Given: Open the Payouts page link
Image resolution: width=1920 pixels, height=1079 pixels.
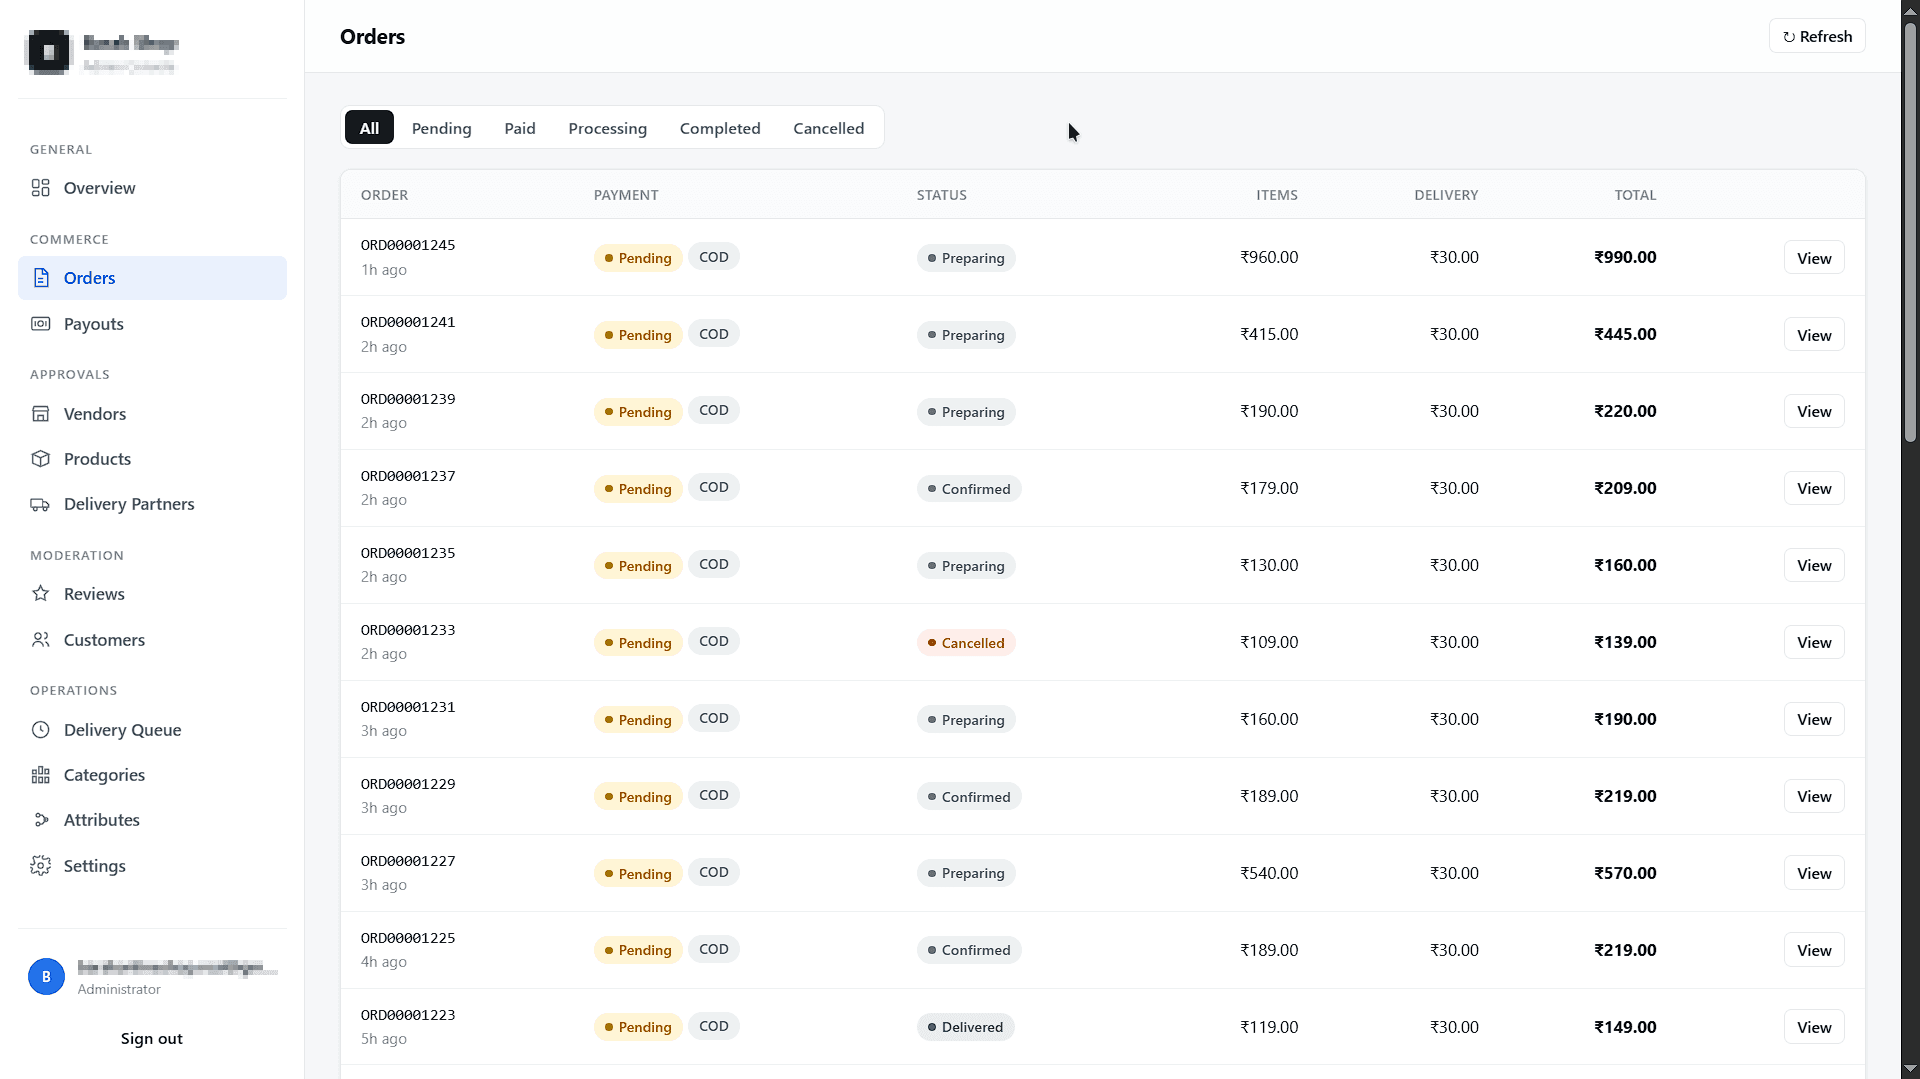Looking at the screenshot, I should 152,324.
